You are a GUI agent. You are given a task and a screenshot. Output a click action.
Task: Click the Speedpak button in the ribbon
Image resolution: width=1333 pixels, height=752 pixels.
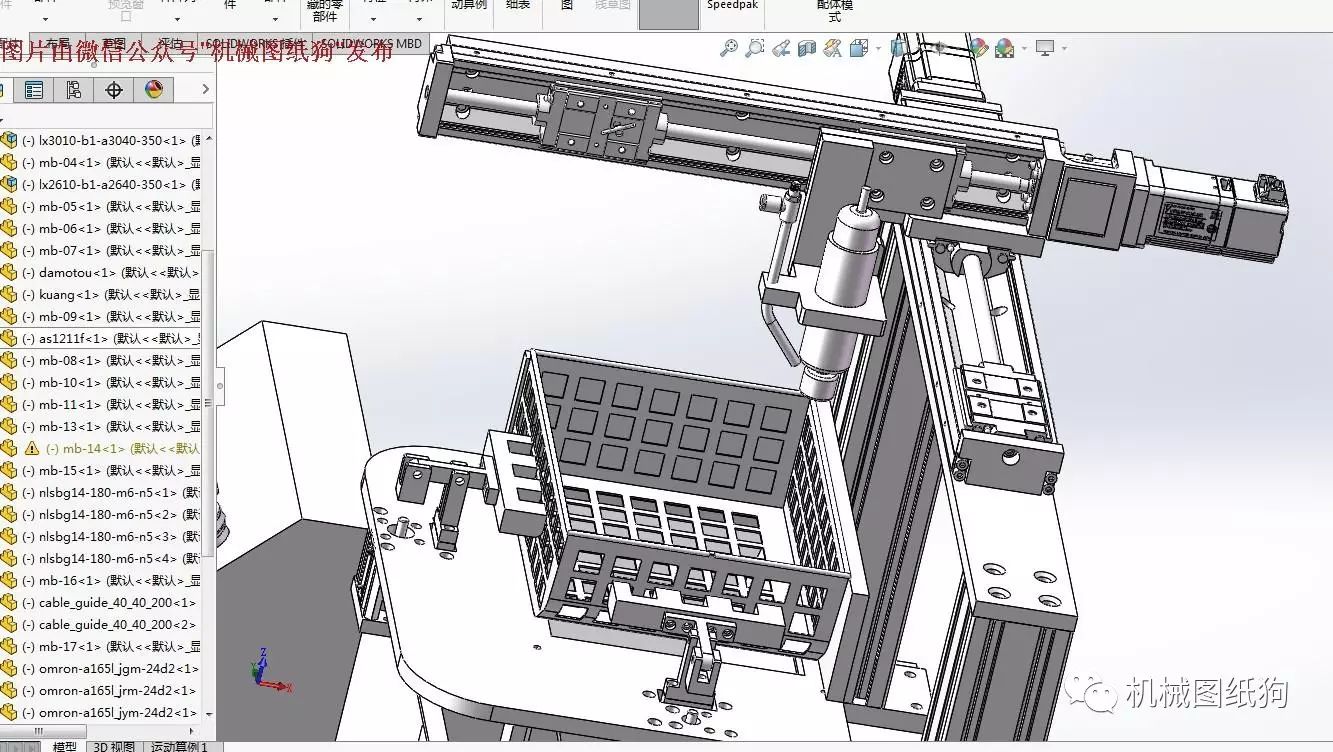pos(732,5)
